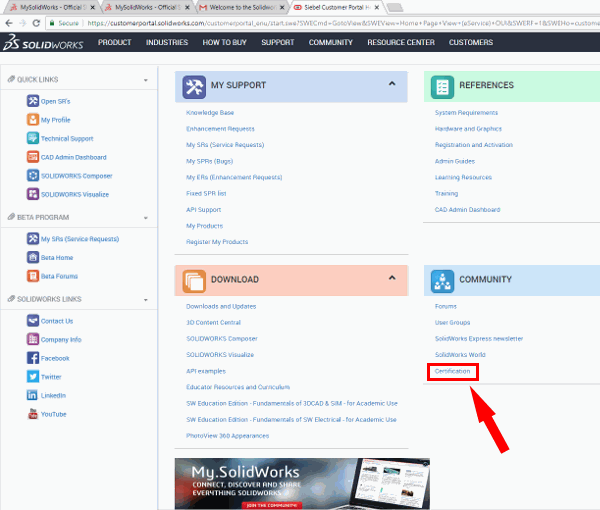The width and height of the screenshot is (600, 510).
Task: Open the COMMUNITY navigation menu
Action: (x=331, y=42)
